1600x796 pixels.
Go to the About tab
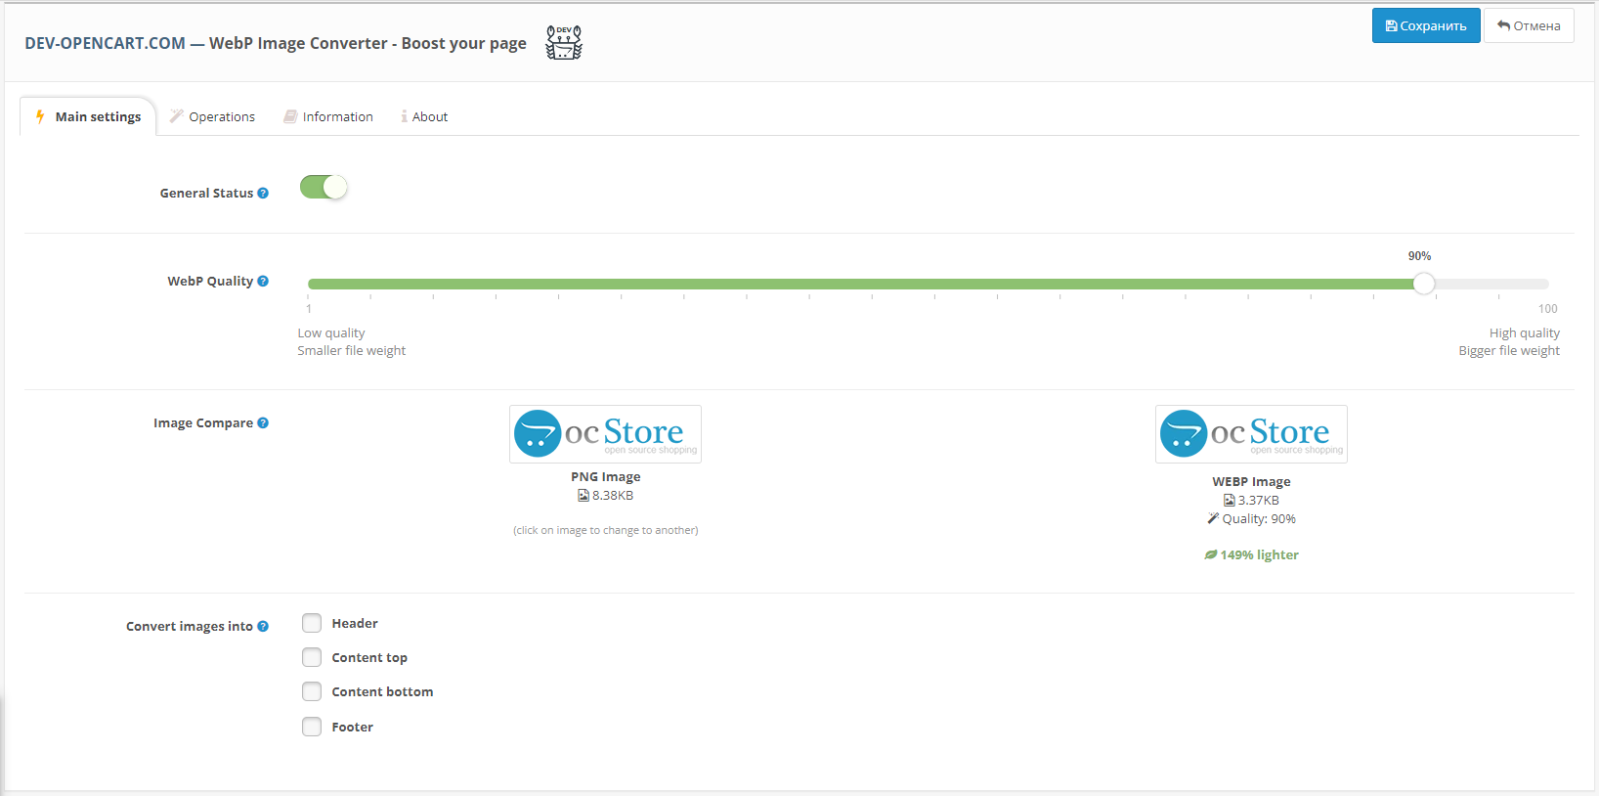(x=424, y=117)
